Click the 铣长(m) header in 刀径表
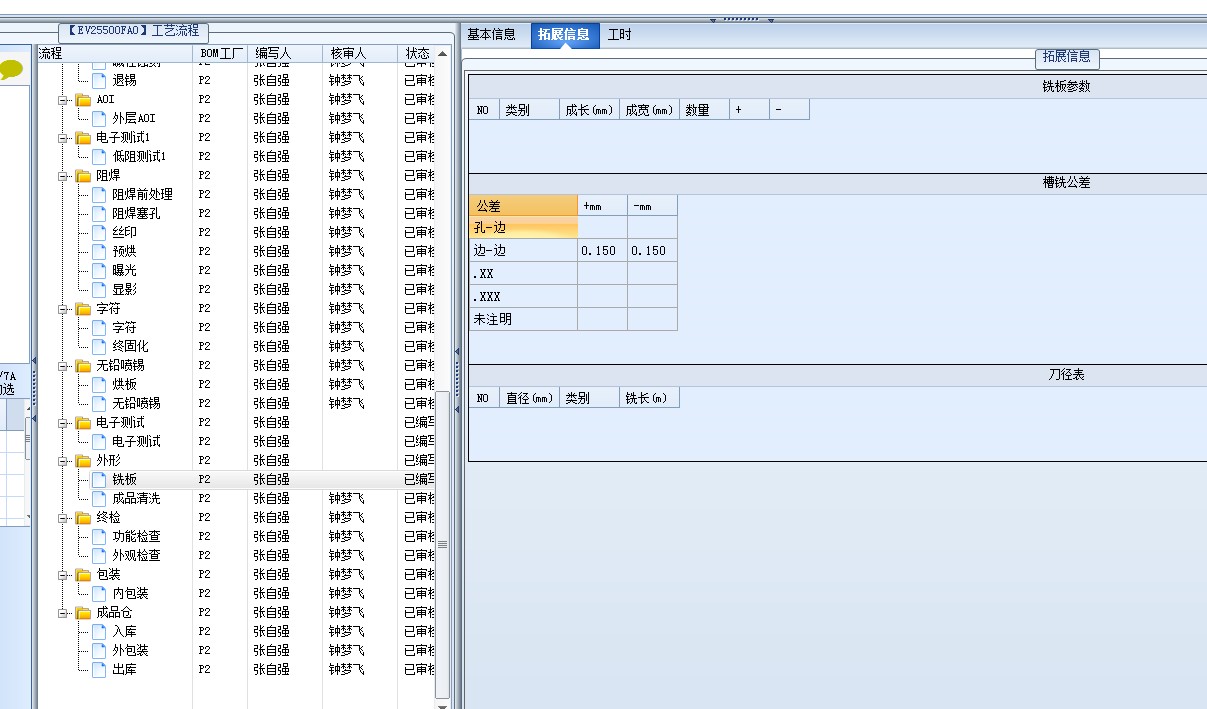 coord(650,398)
